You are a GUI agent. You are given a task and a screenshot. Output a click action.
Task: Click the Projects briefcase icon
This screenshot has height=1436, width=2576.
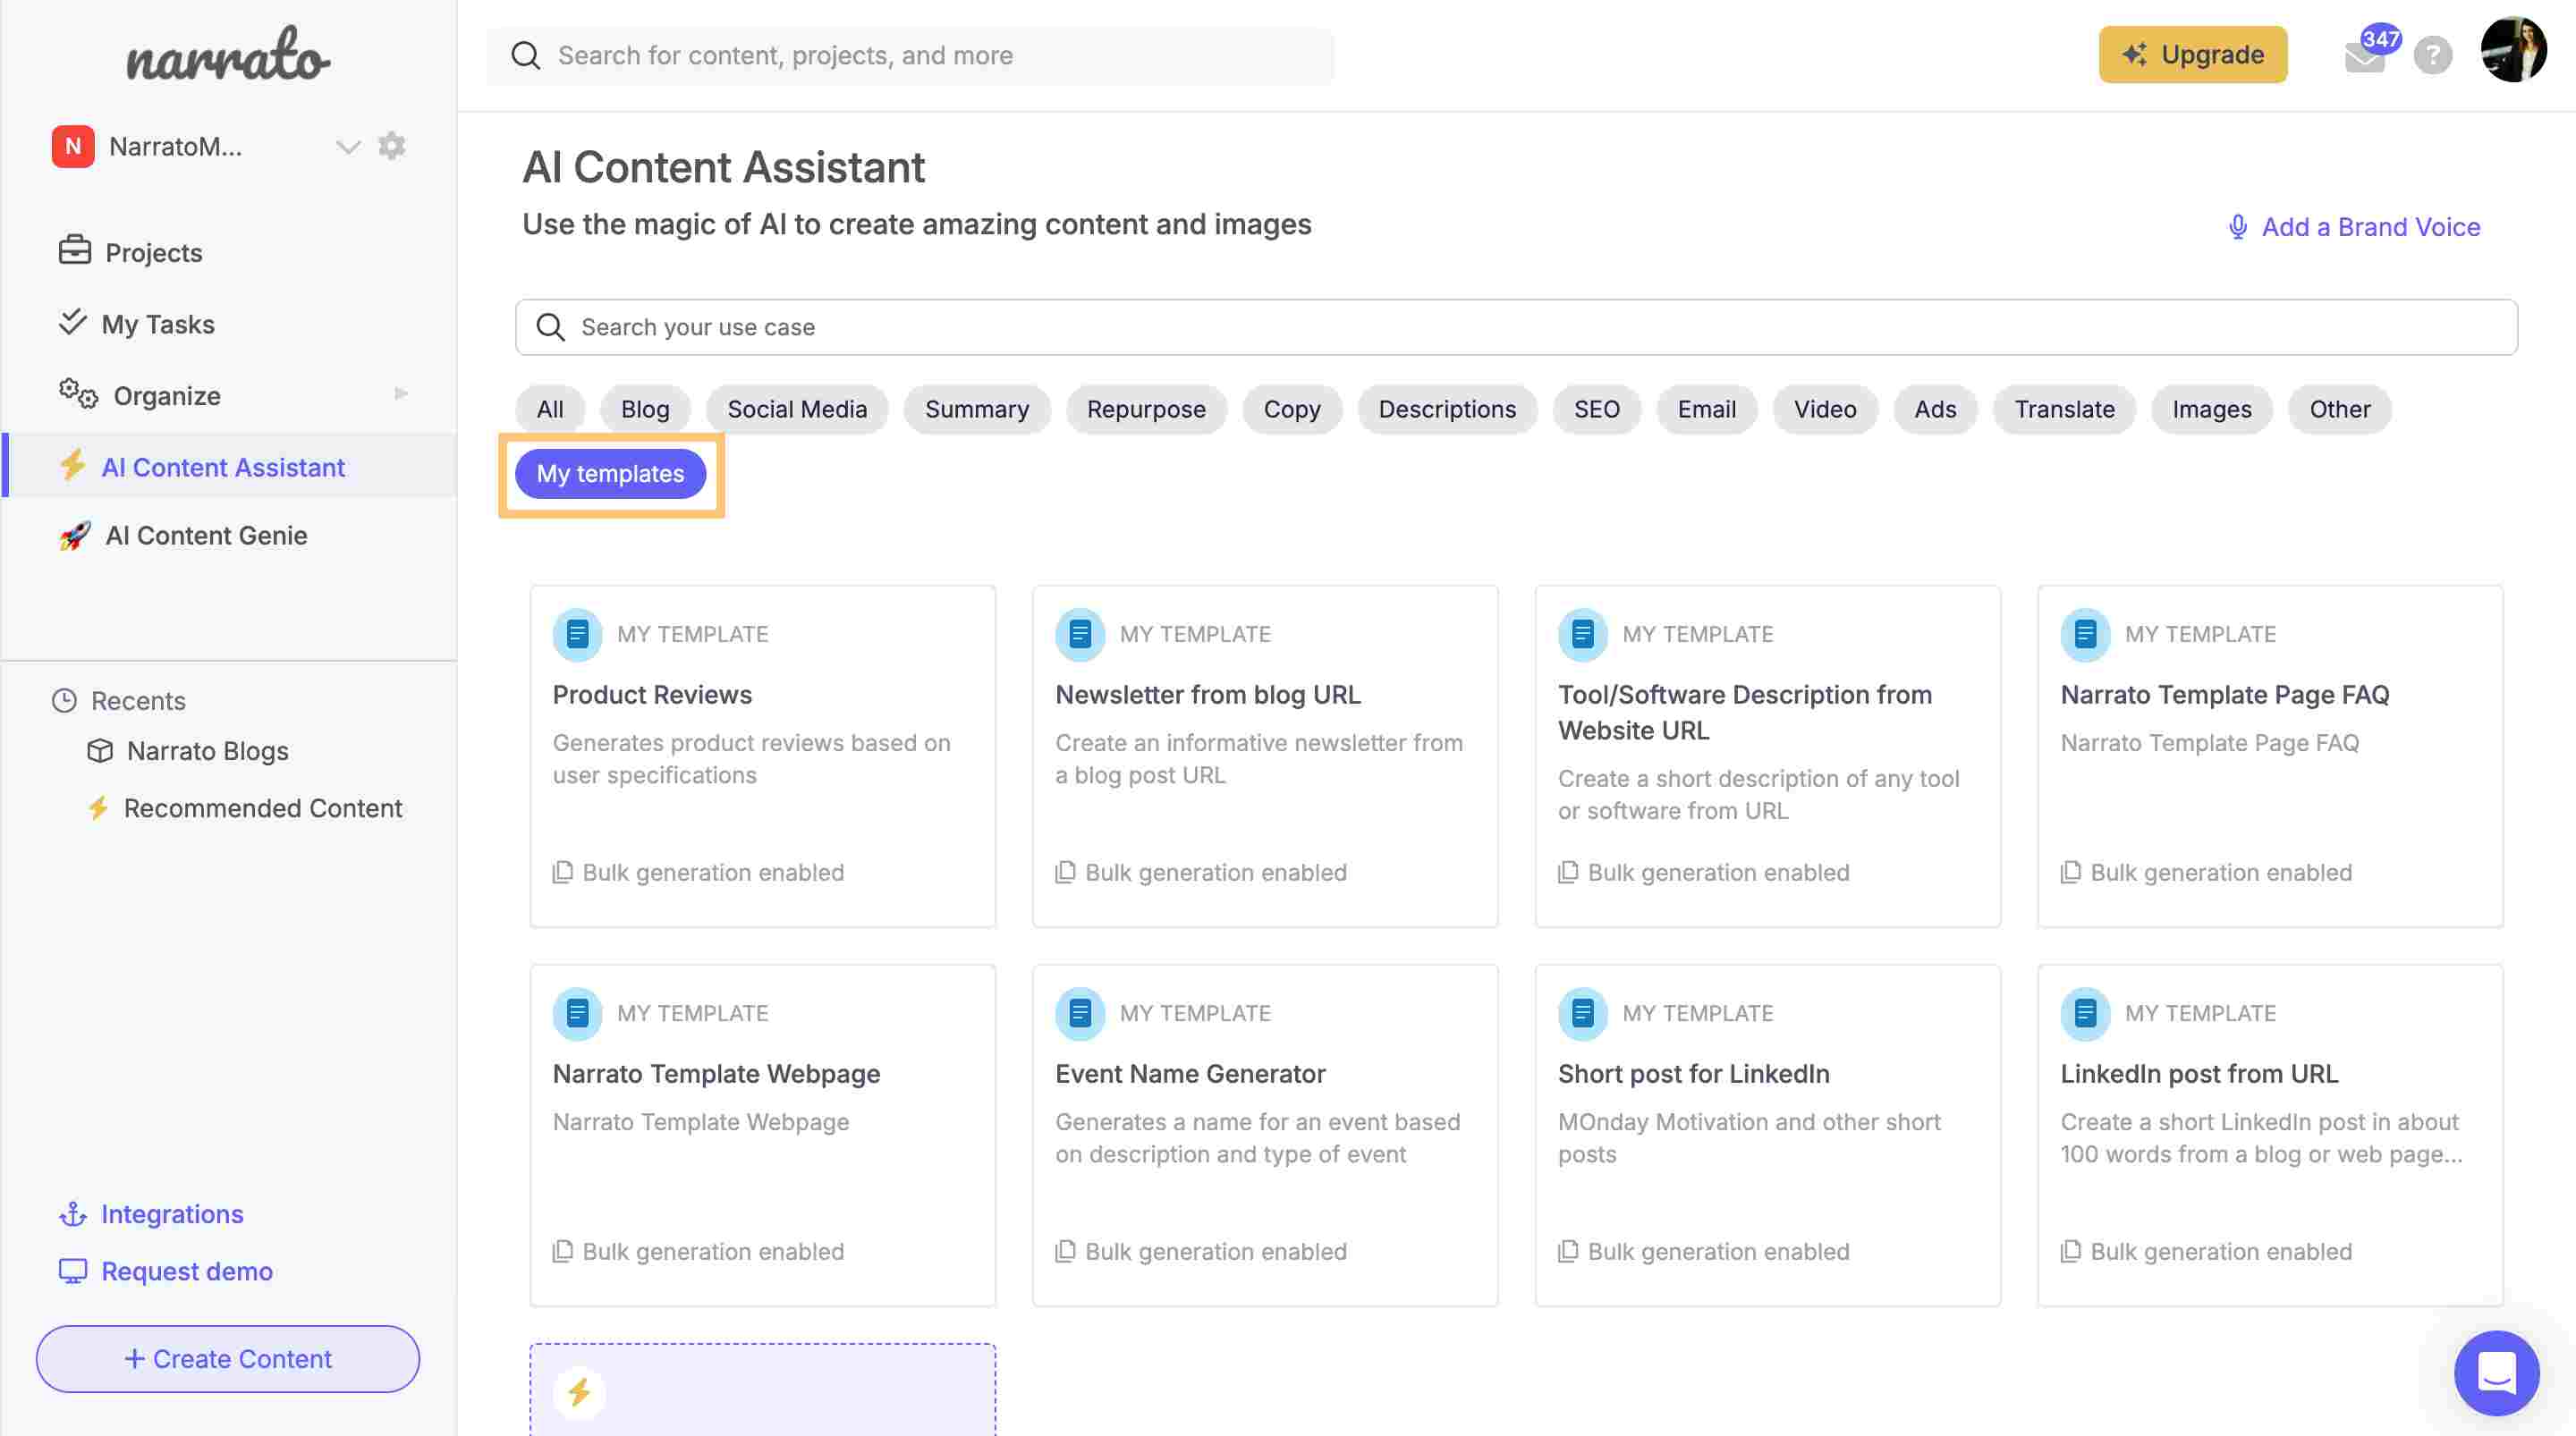pos(74,250)
